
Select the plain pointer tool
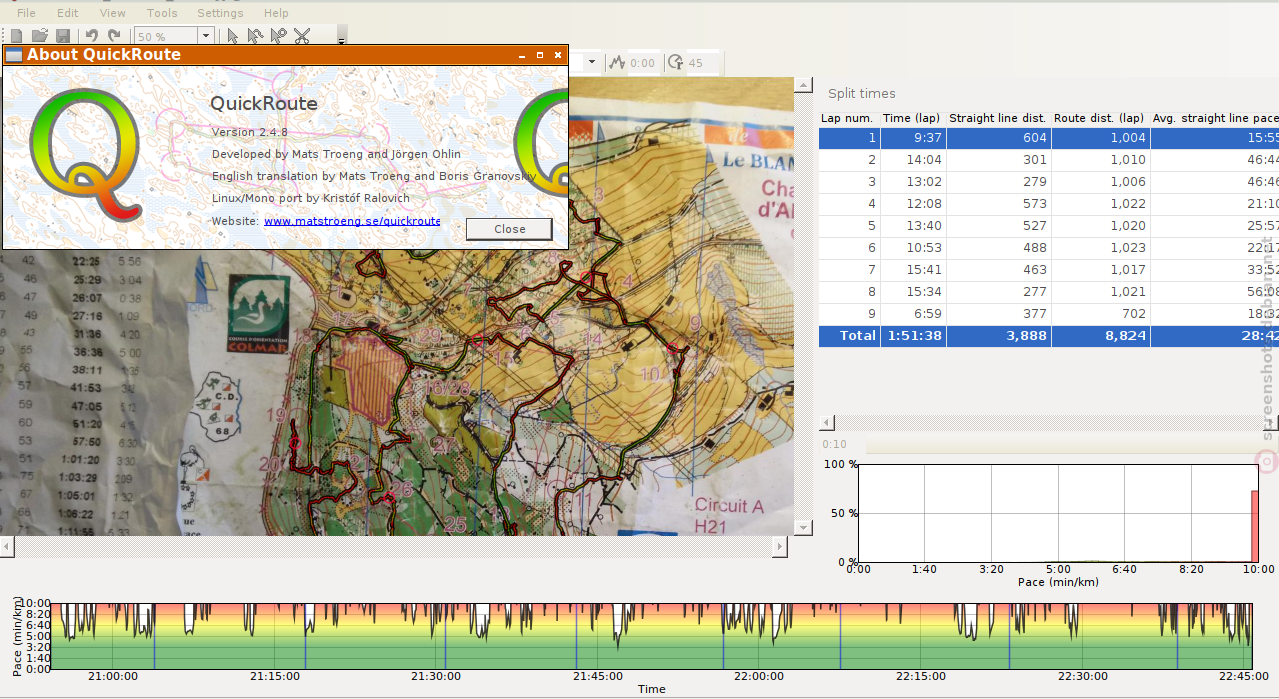tap(232, 36)
